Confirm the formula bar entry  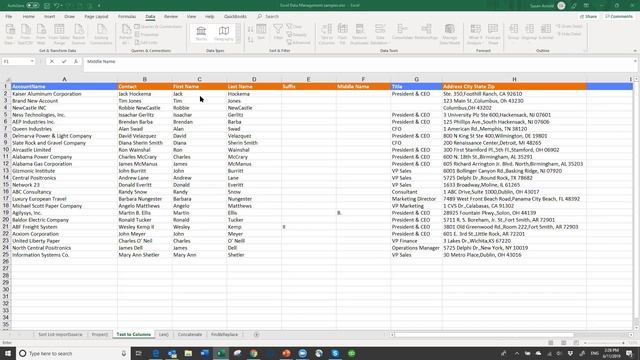[64, 61]
